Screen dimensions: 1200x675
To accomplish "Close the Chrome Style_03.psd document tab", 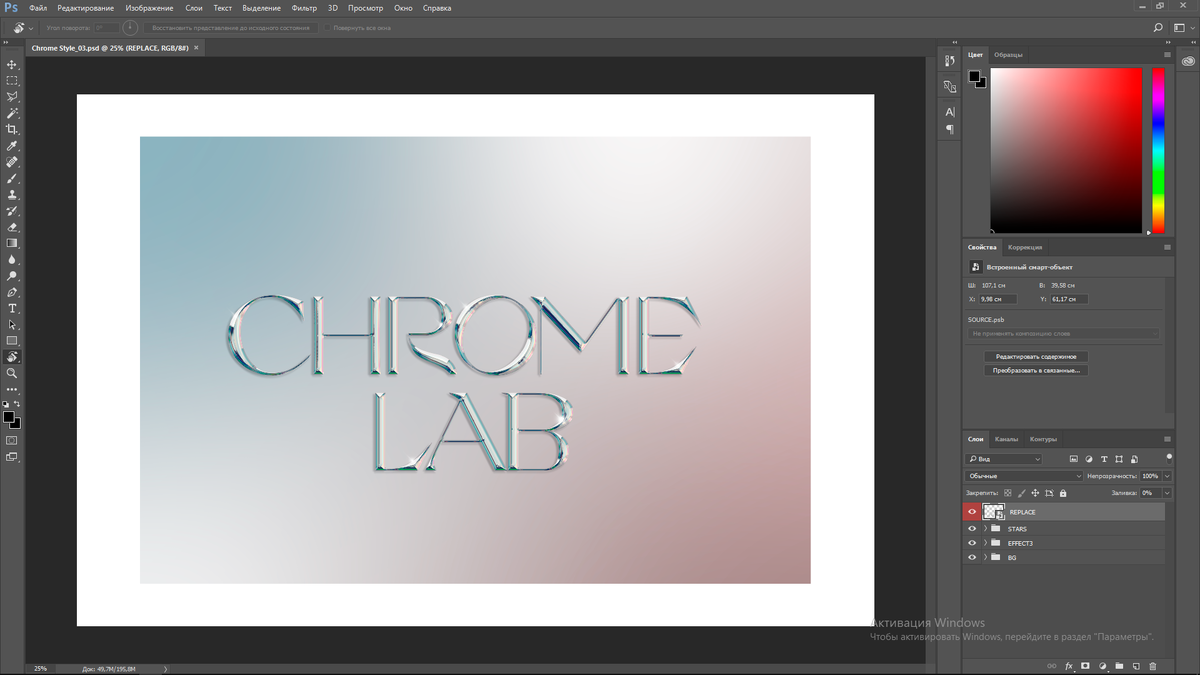I will [196, 47].
